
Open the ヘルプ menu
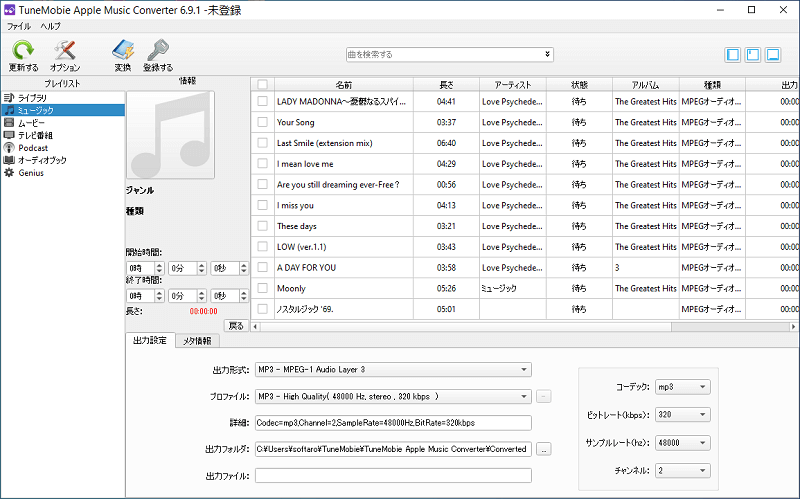pos(51,26)
